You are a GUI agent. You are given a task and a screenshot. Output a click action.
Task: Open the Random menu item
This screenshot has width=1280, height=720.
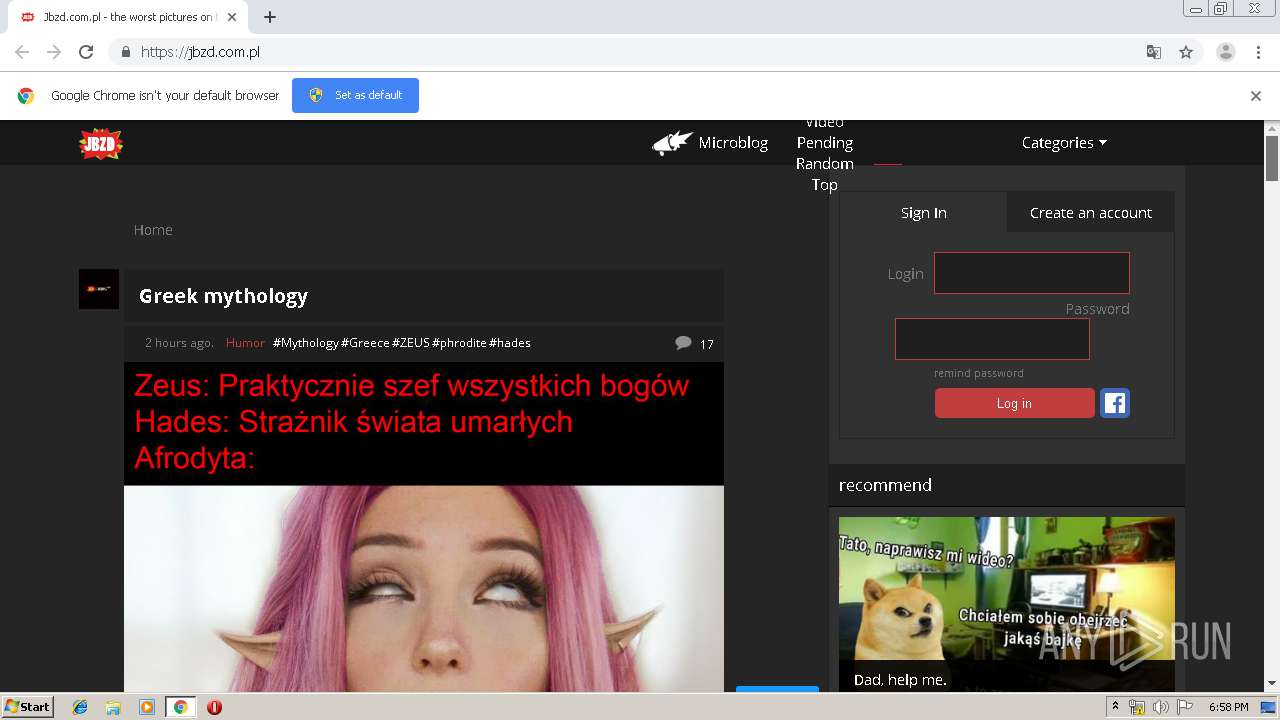825,164
